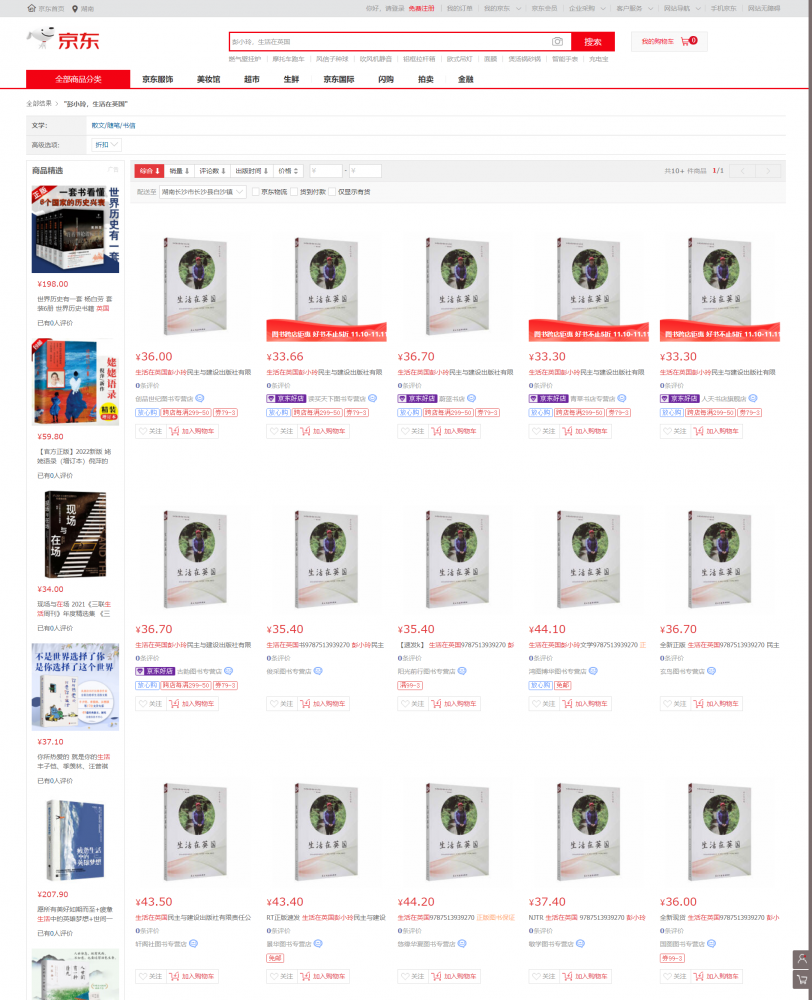Open sidebar 现场与在场 book thumbnail
The height and width of the screenshot is (1000, 812).
tap(75, 534)
